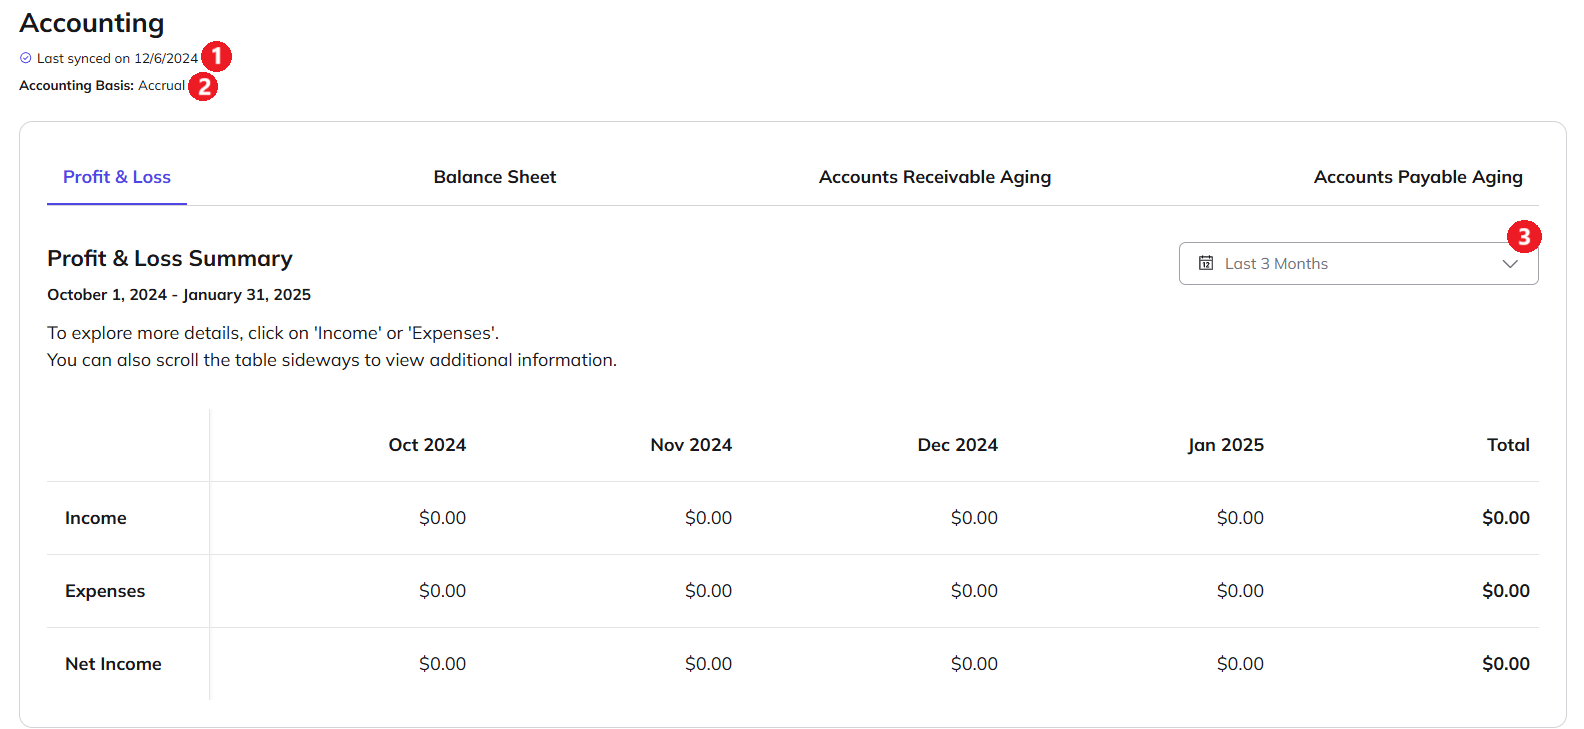Click the Income value for Oct 2024
Screen dimensions: 1584x729
[x=442, y=518]
